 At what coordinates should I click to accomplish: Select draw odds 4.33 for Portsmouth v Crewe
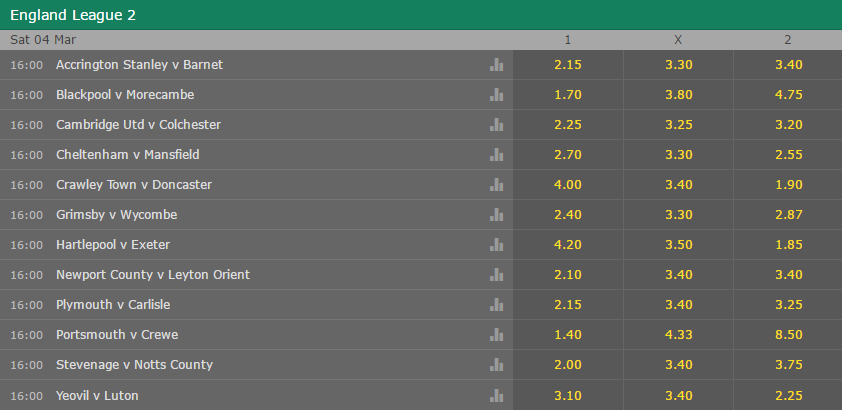point(678,335)
